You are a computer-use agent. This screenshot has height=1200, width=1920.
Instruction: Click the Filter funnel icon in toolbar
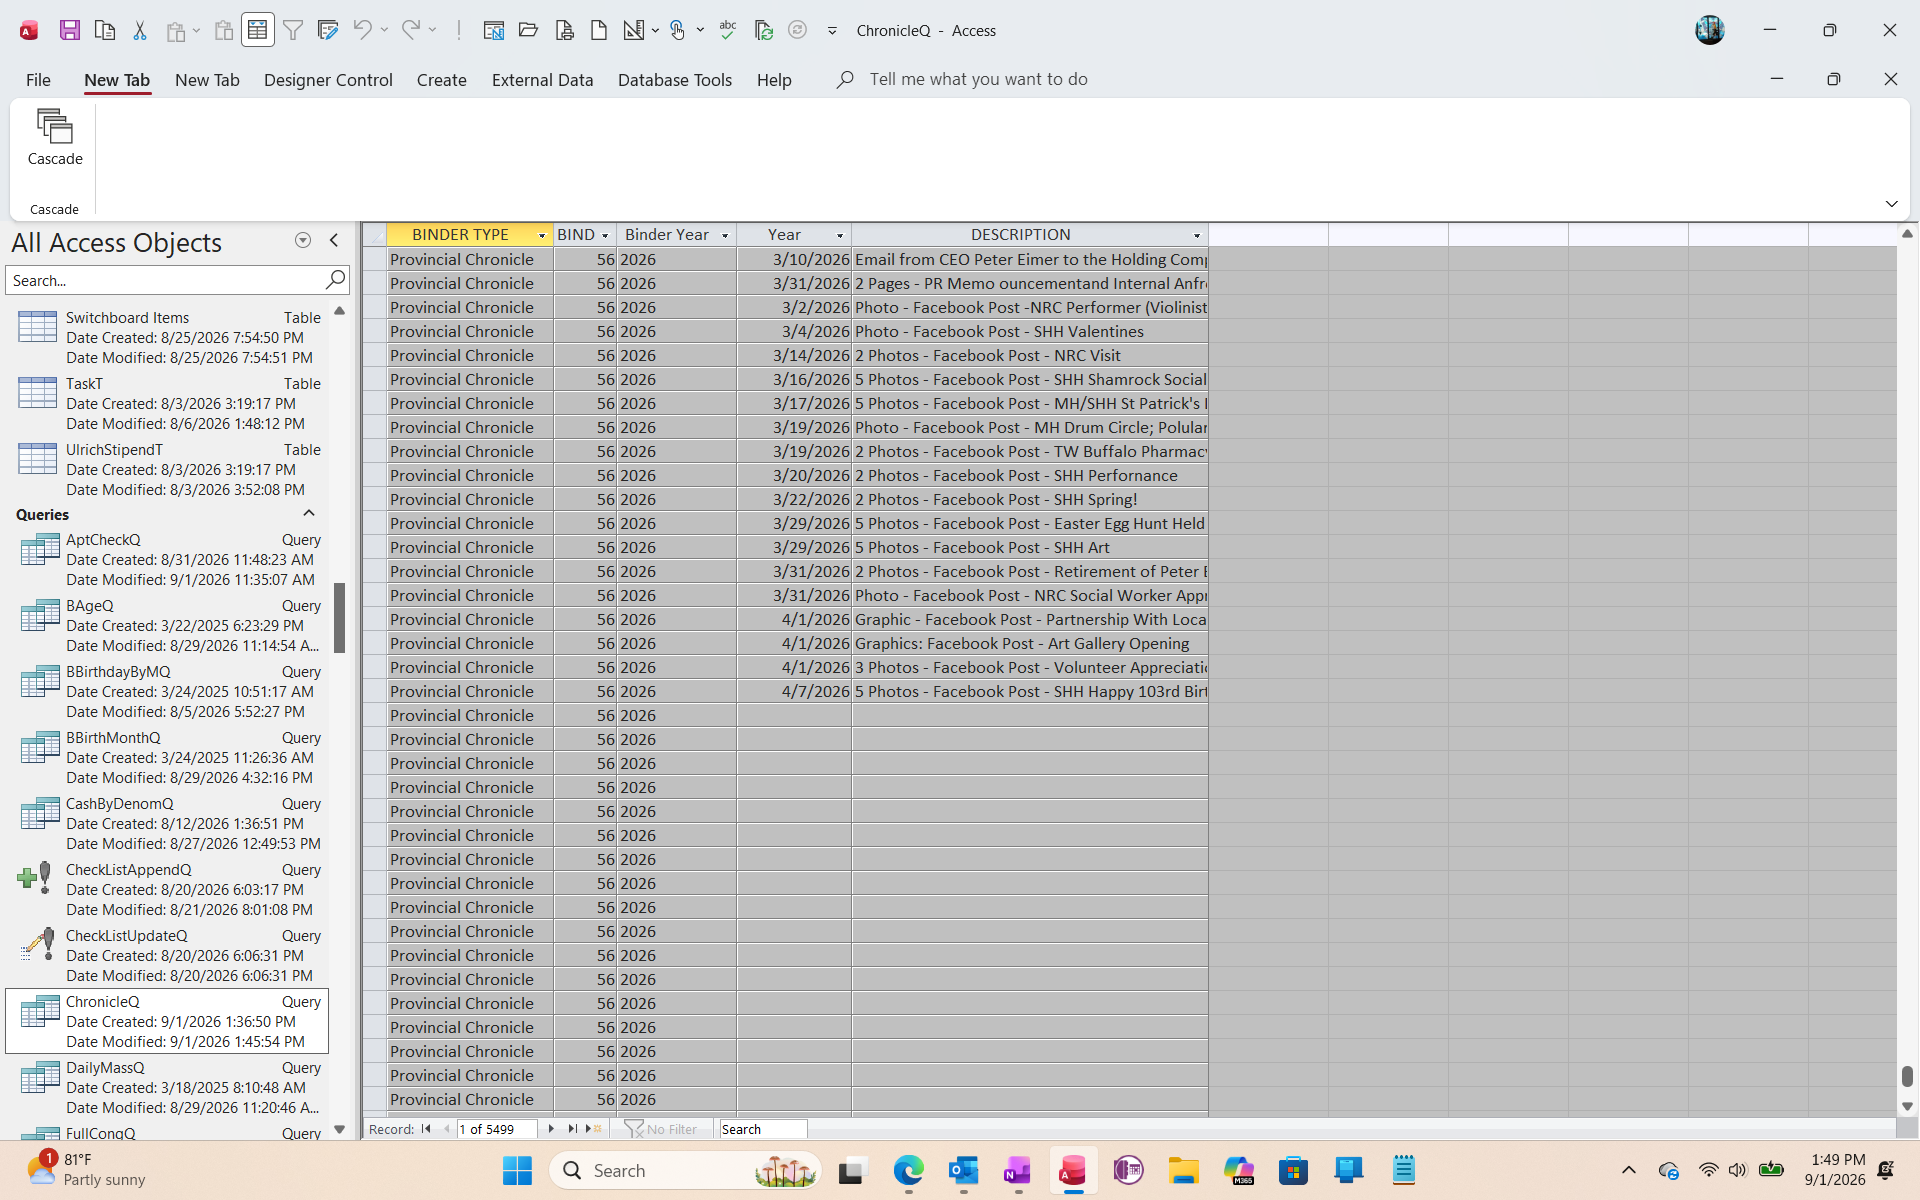293,30
